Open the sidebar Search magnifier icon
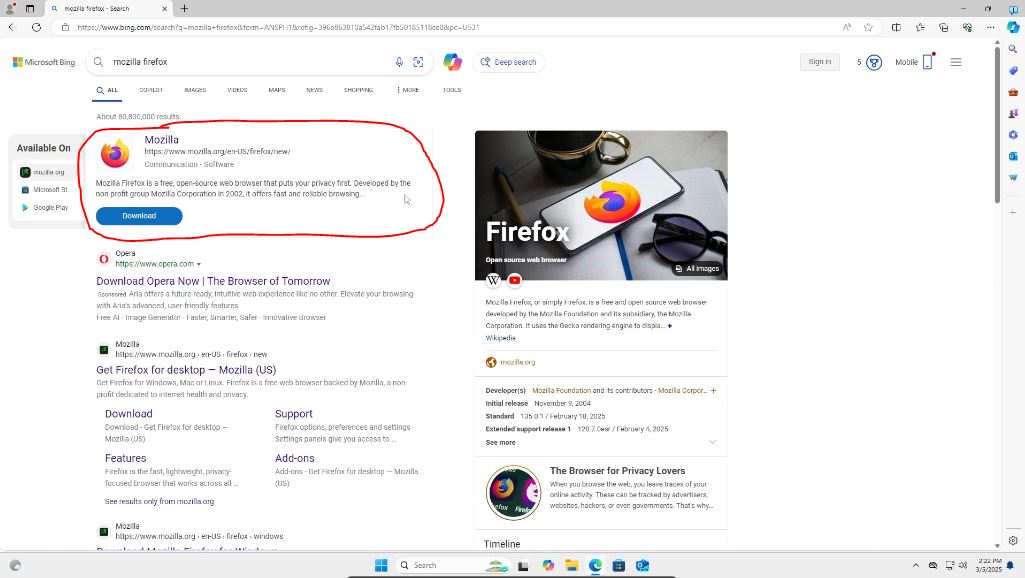Screen dimensions: 1025x578 [1013, 49]
